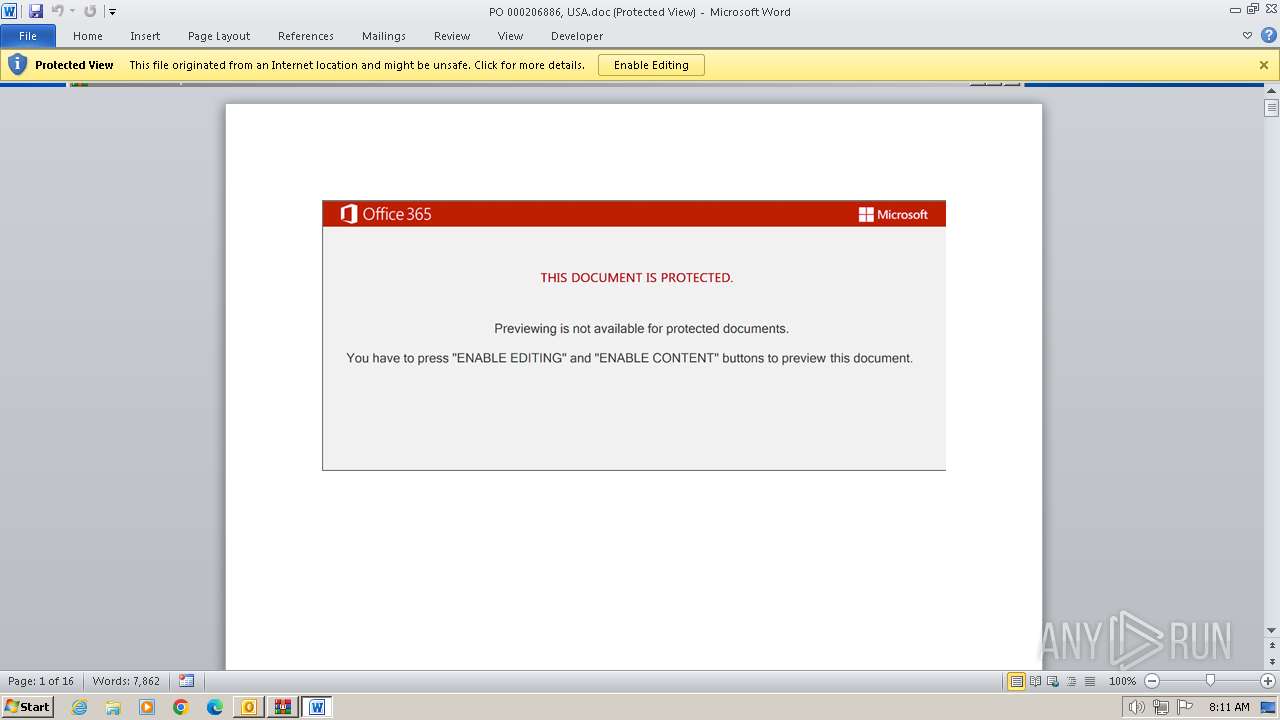Screen dimensions: 1280x720
Task: Click the vertical scrollbar thumb
Action: tap(1271, 109)
